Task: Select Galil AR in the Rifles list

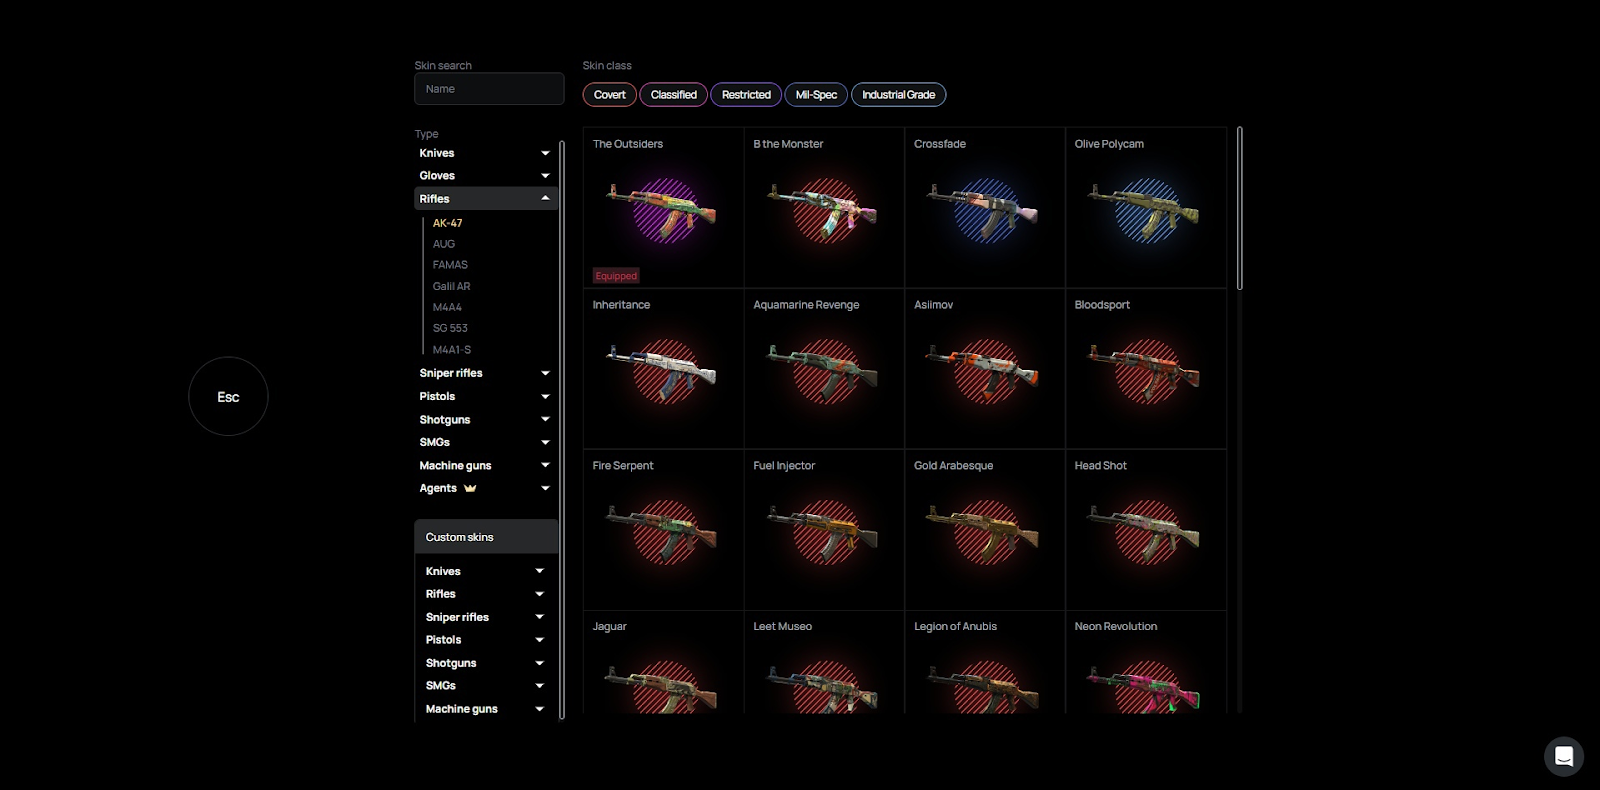Action: [451, 286]
